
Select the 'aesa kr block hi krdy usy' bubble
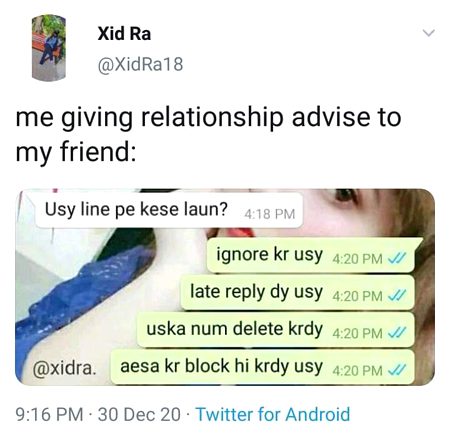(x=262, y=367)
